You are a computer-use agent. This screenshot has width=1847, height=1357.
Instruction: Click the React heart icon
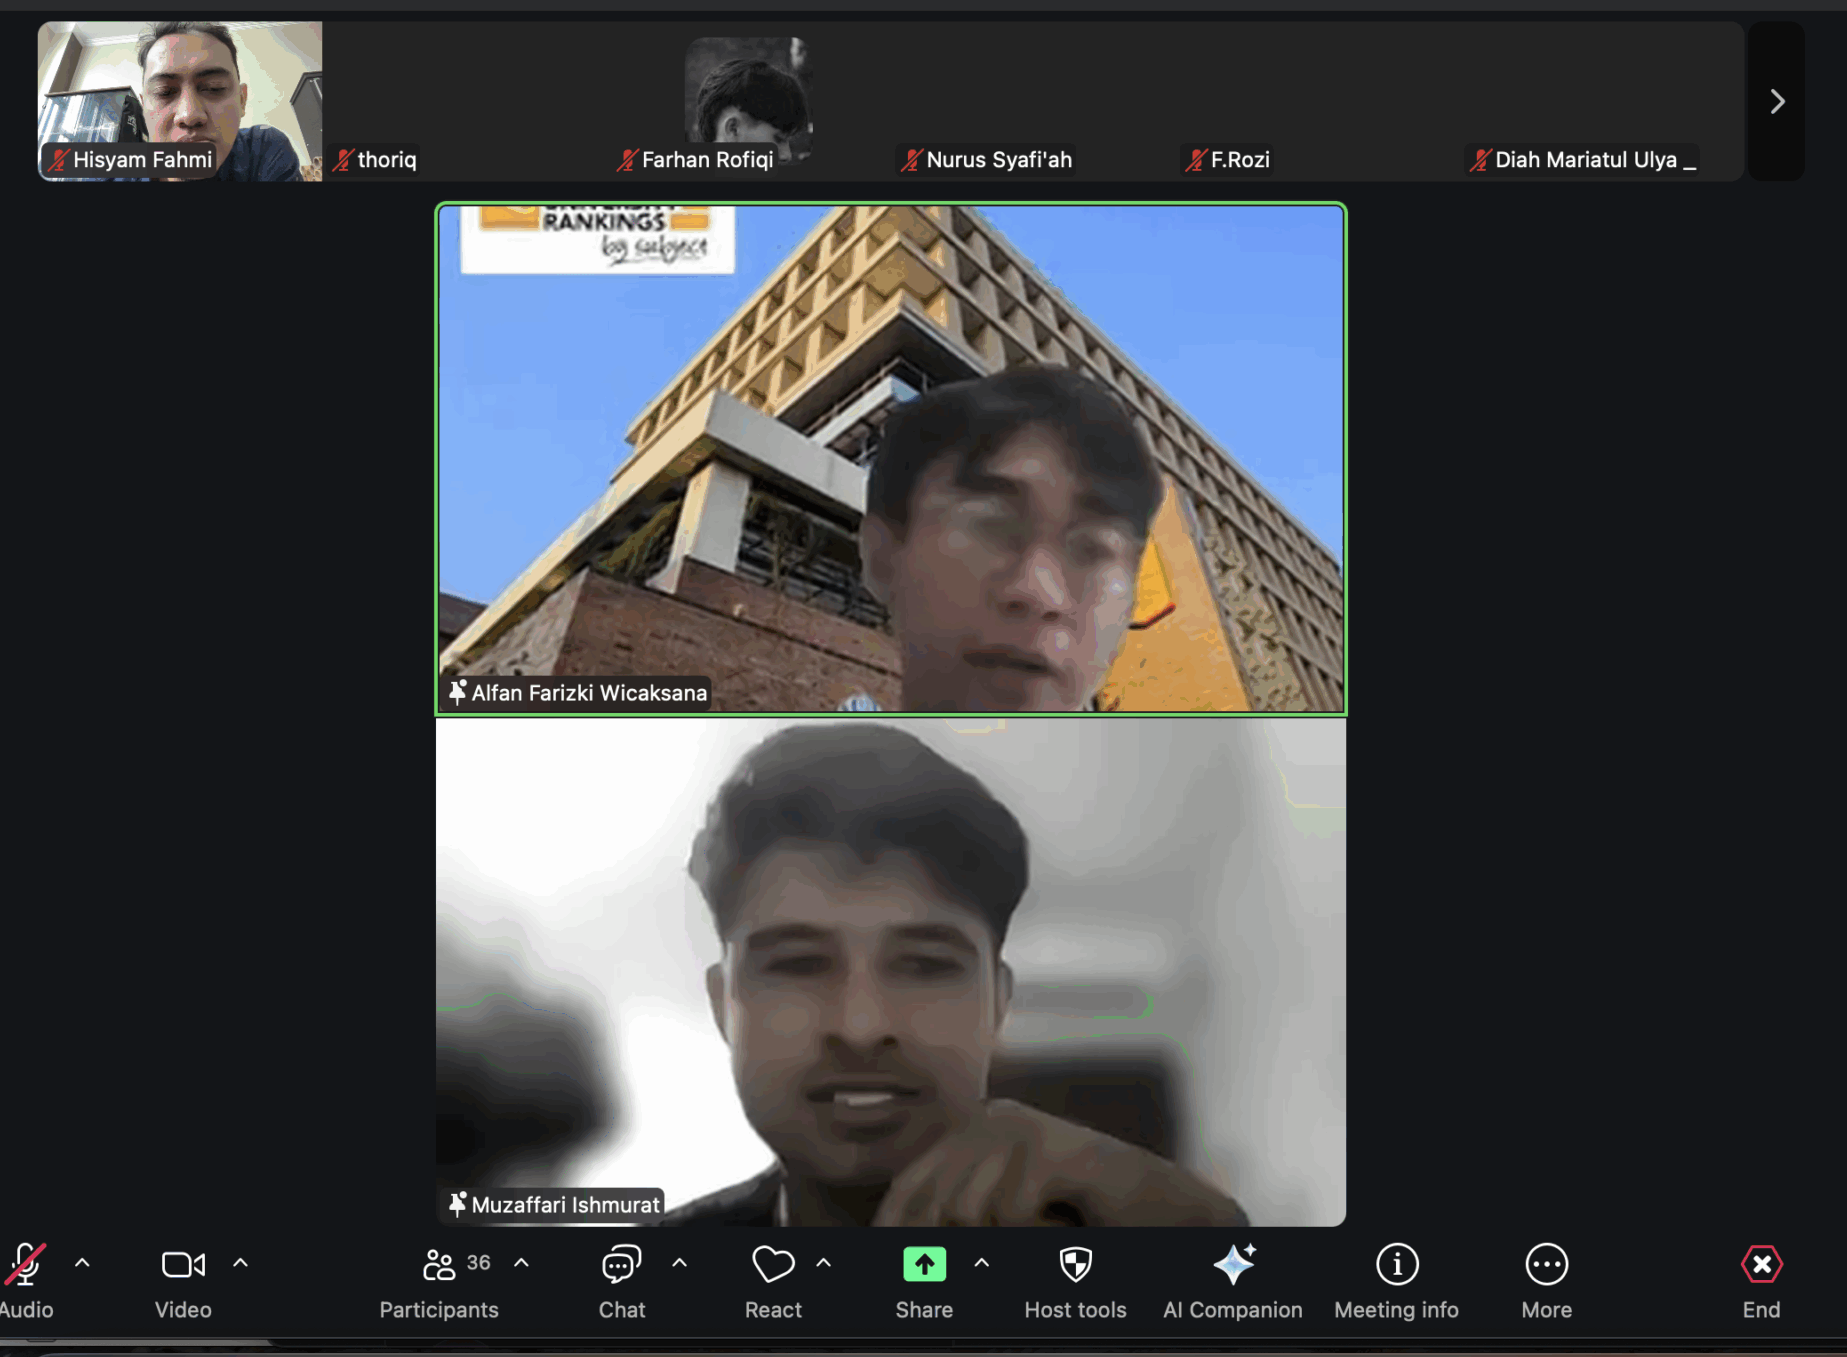pos(772,1266)
